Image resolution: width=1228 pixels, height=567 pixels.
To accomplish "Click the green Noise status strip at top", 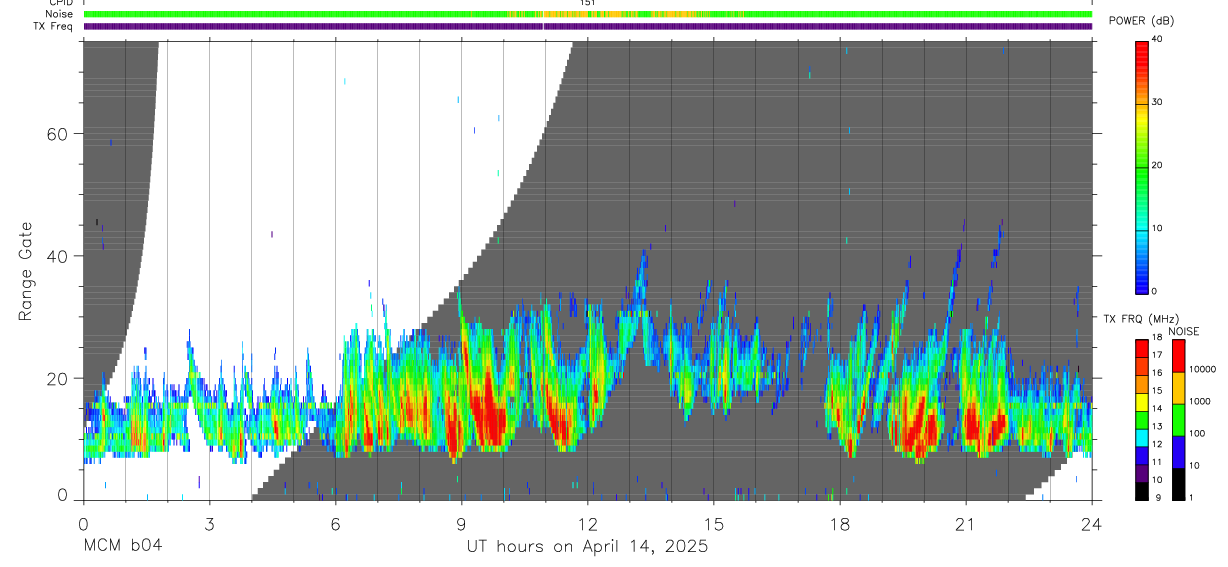I will [588, 14].
